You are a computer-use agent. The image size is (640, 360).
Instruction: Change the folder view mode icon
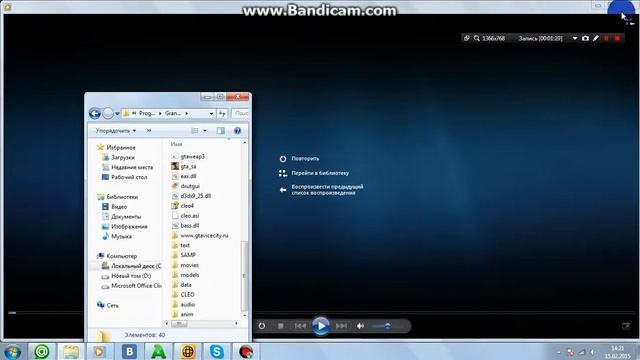pos(195,131)
